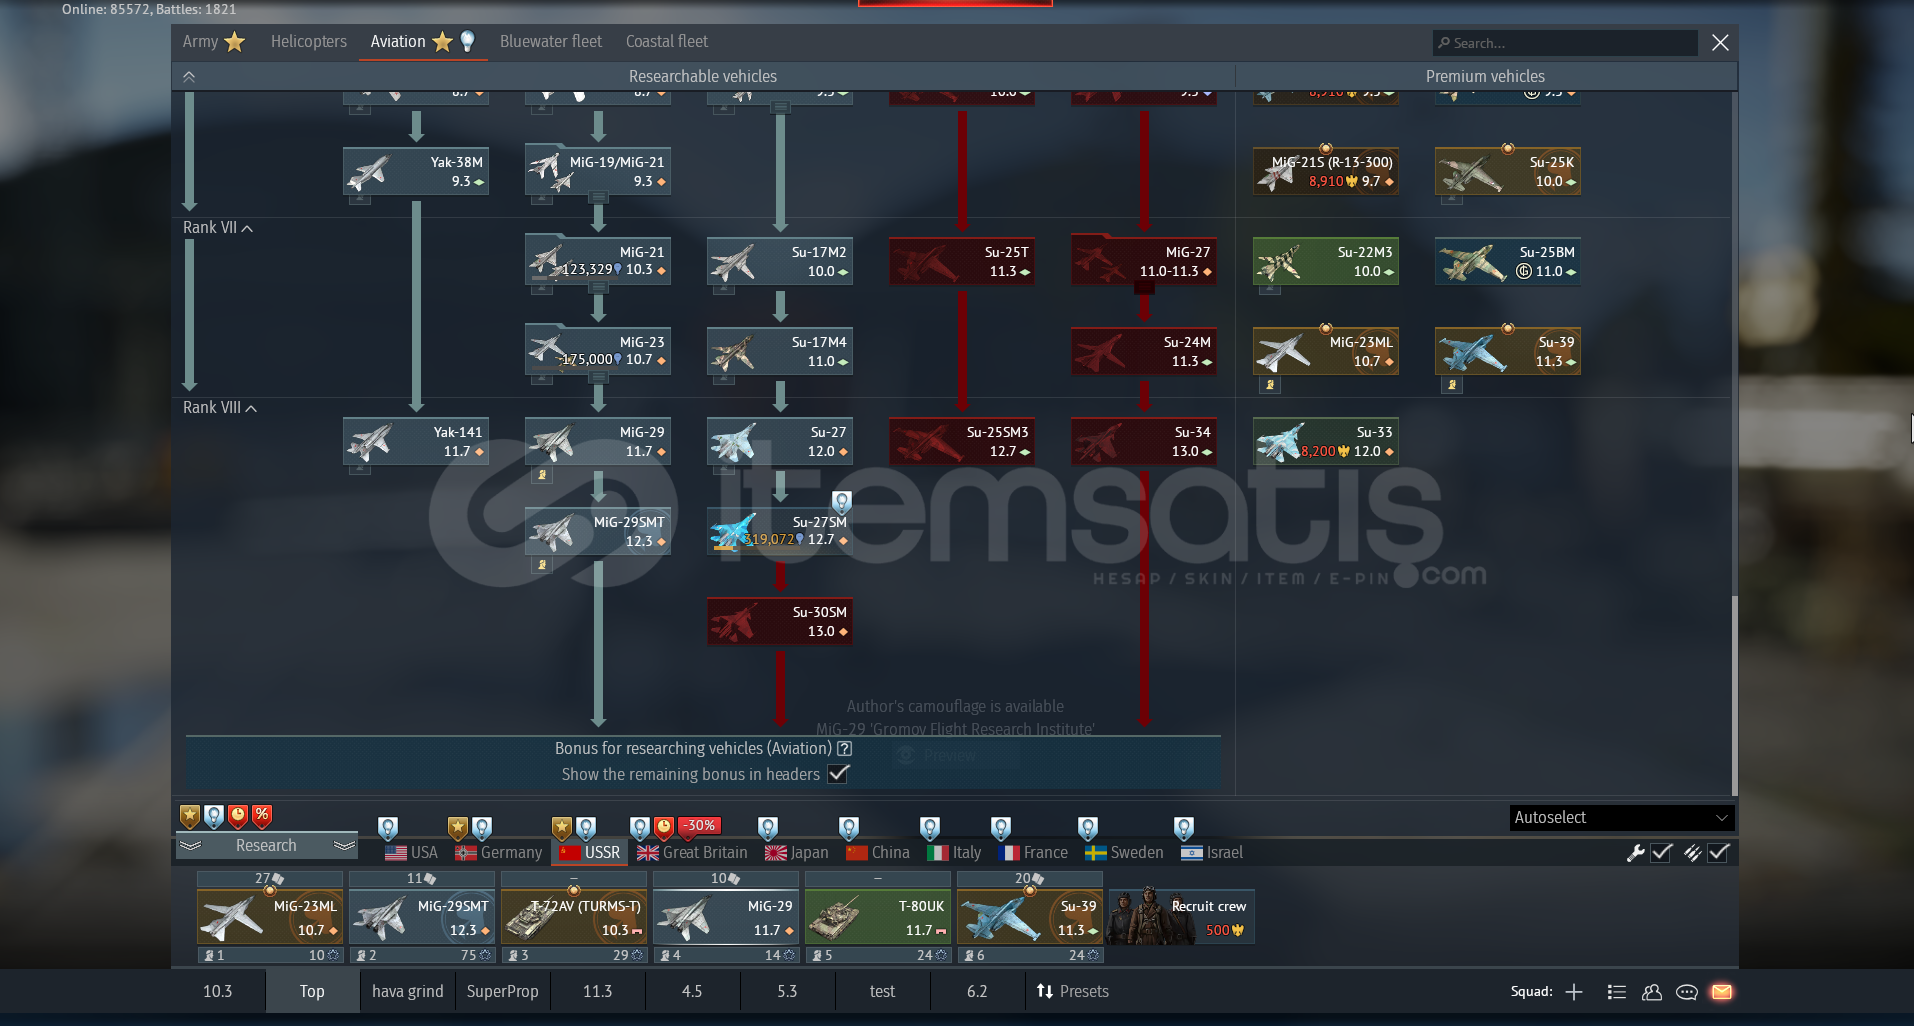Click the clock badge above Great Britain

[664, 828]
